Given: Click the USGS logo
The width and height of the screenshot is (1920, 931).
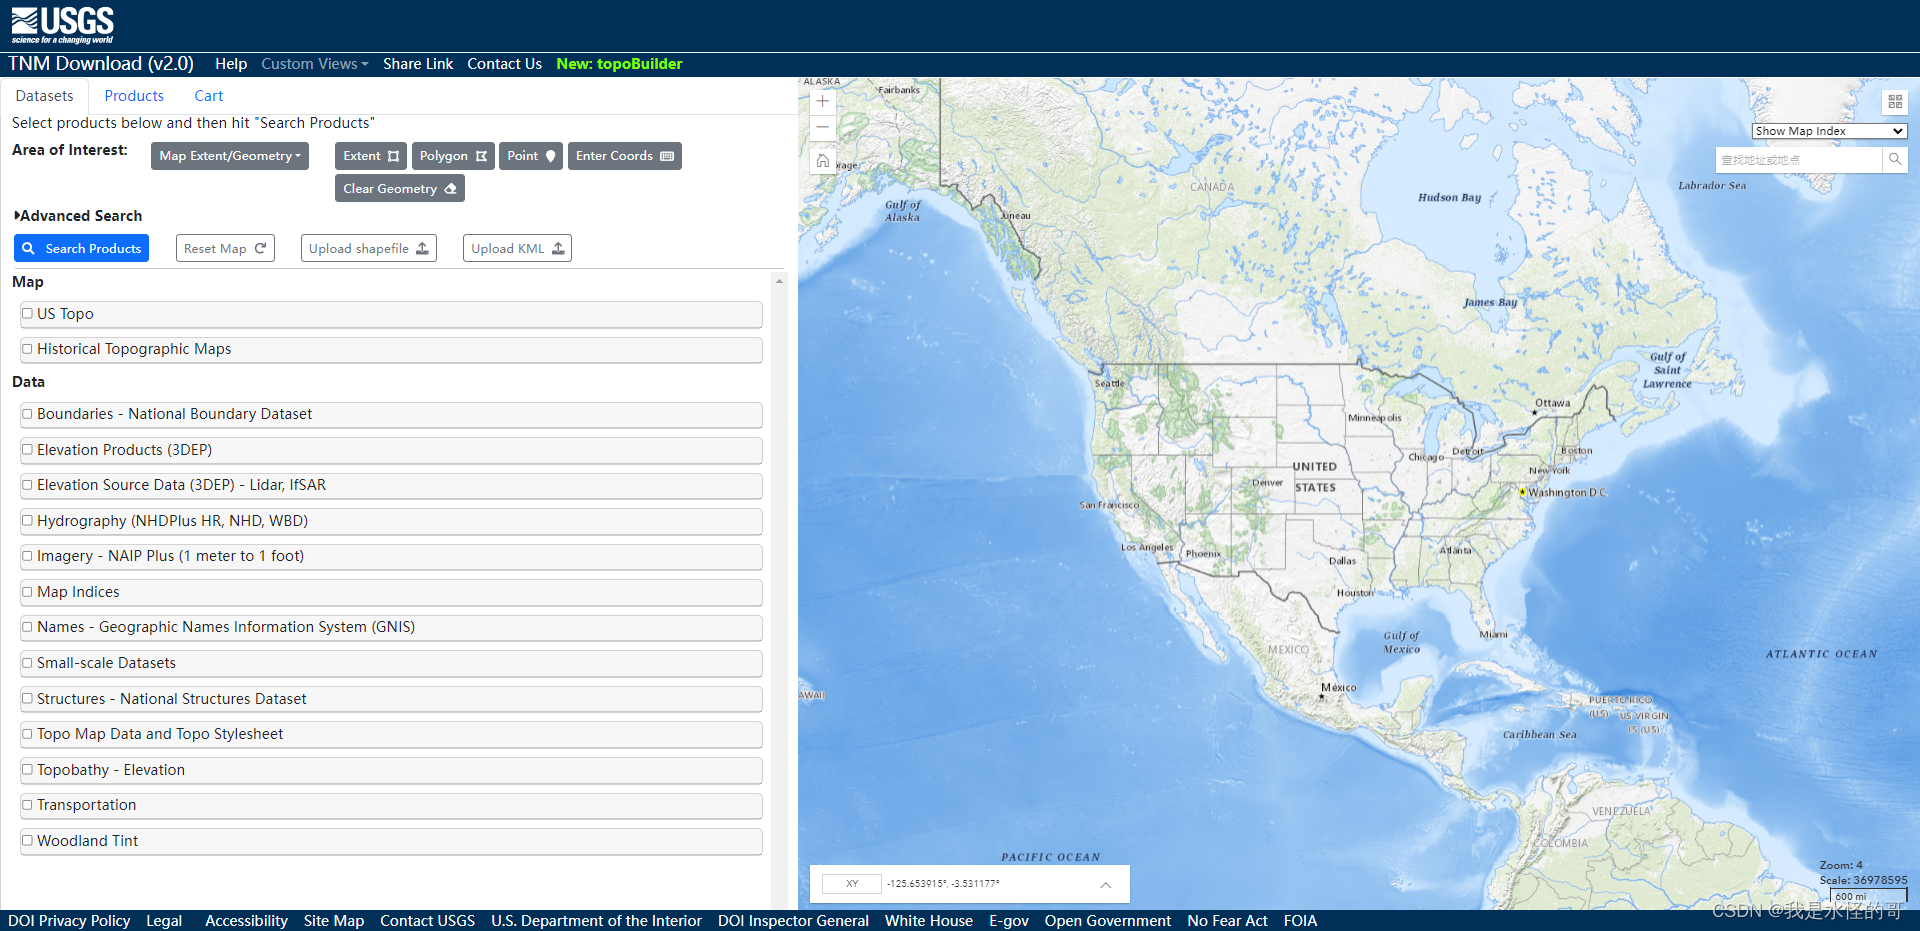Looking at the screenshot, I should pos(62,25).
